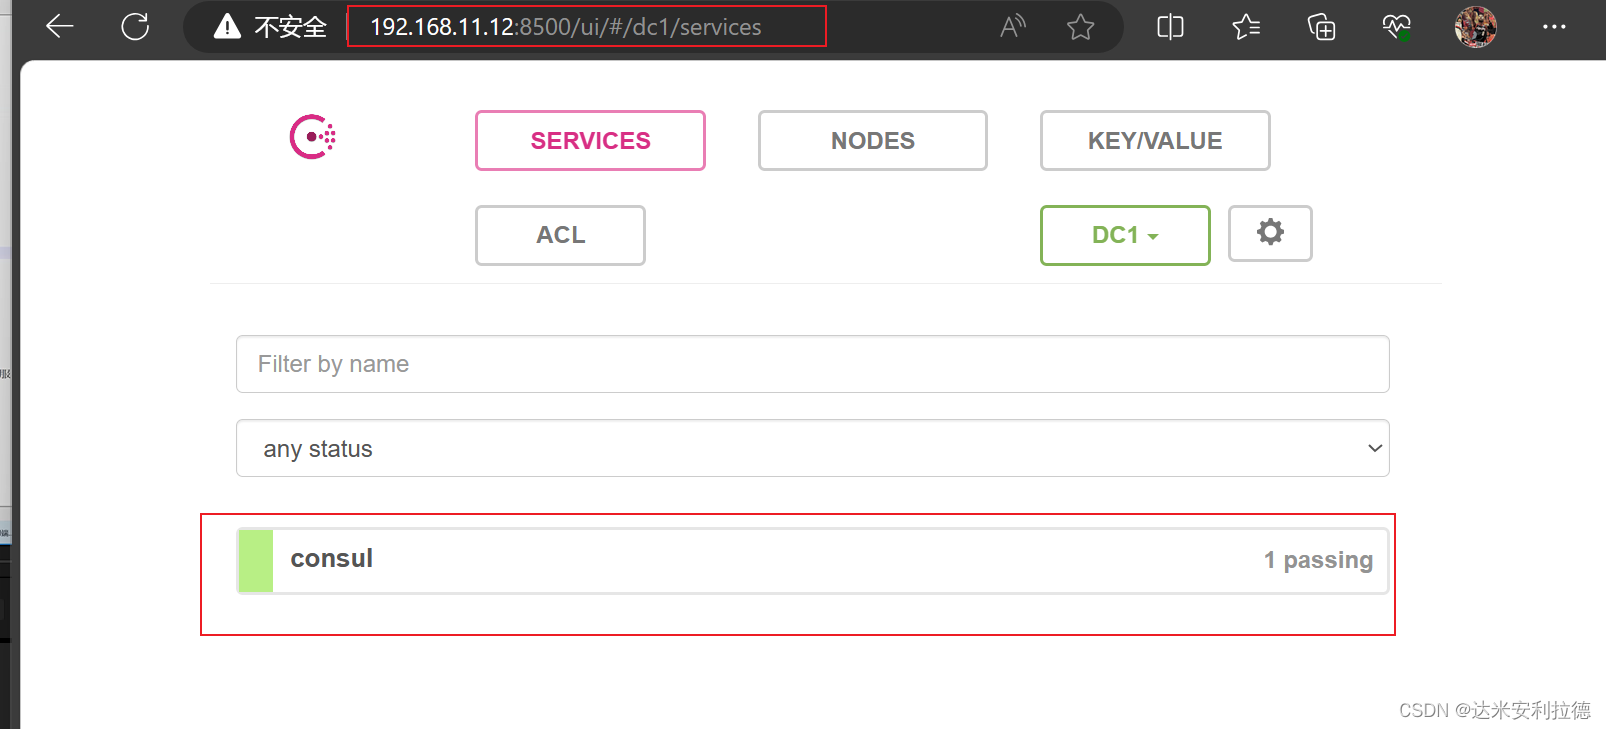Switch to the NODES tab
Screen dimensions: 1606x729
872,140
